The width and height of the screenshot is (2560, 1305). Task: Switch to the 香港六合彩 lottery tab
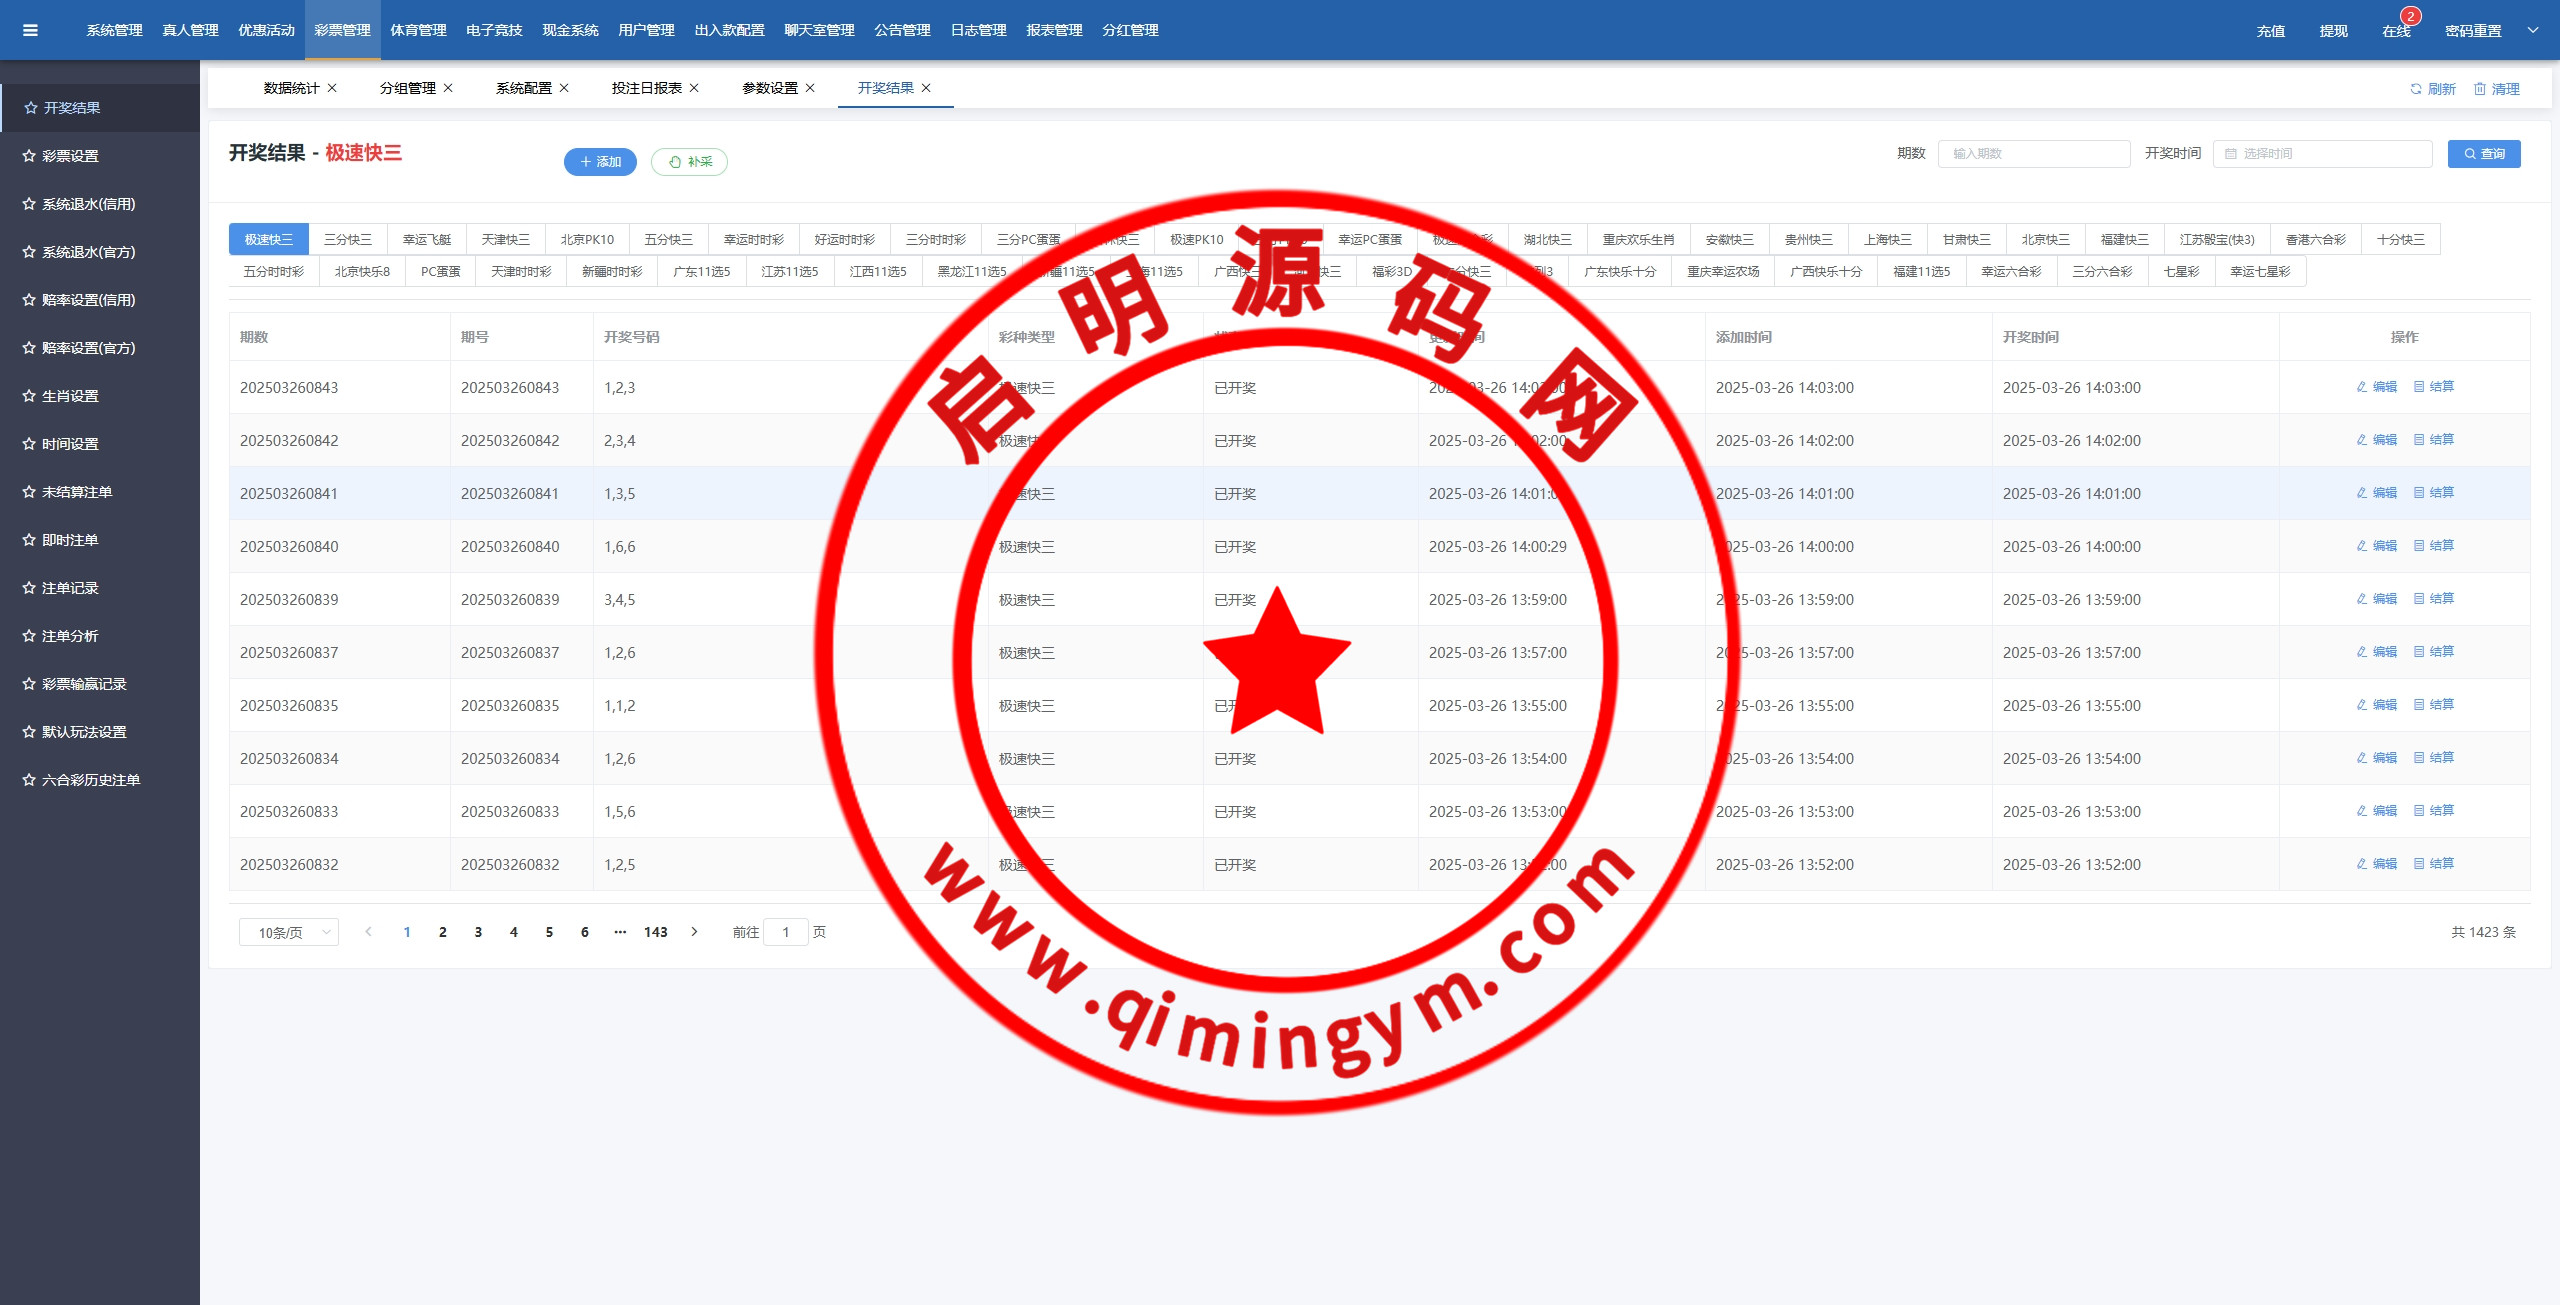(2315, 239)
